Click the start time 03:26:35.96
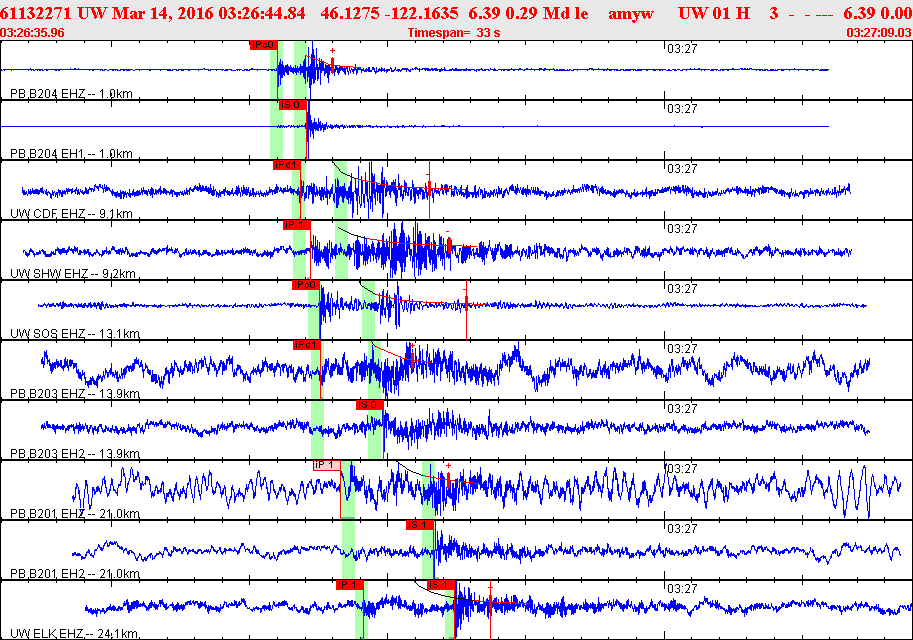913x640 pixels. click(34, 32)
